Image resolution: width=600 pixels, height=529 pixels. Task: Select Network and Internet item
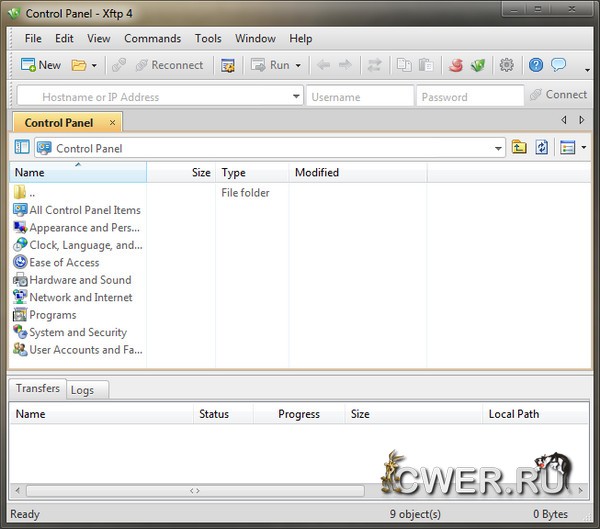tap(80, 297)
